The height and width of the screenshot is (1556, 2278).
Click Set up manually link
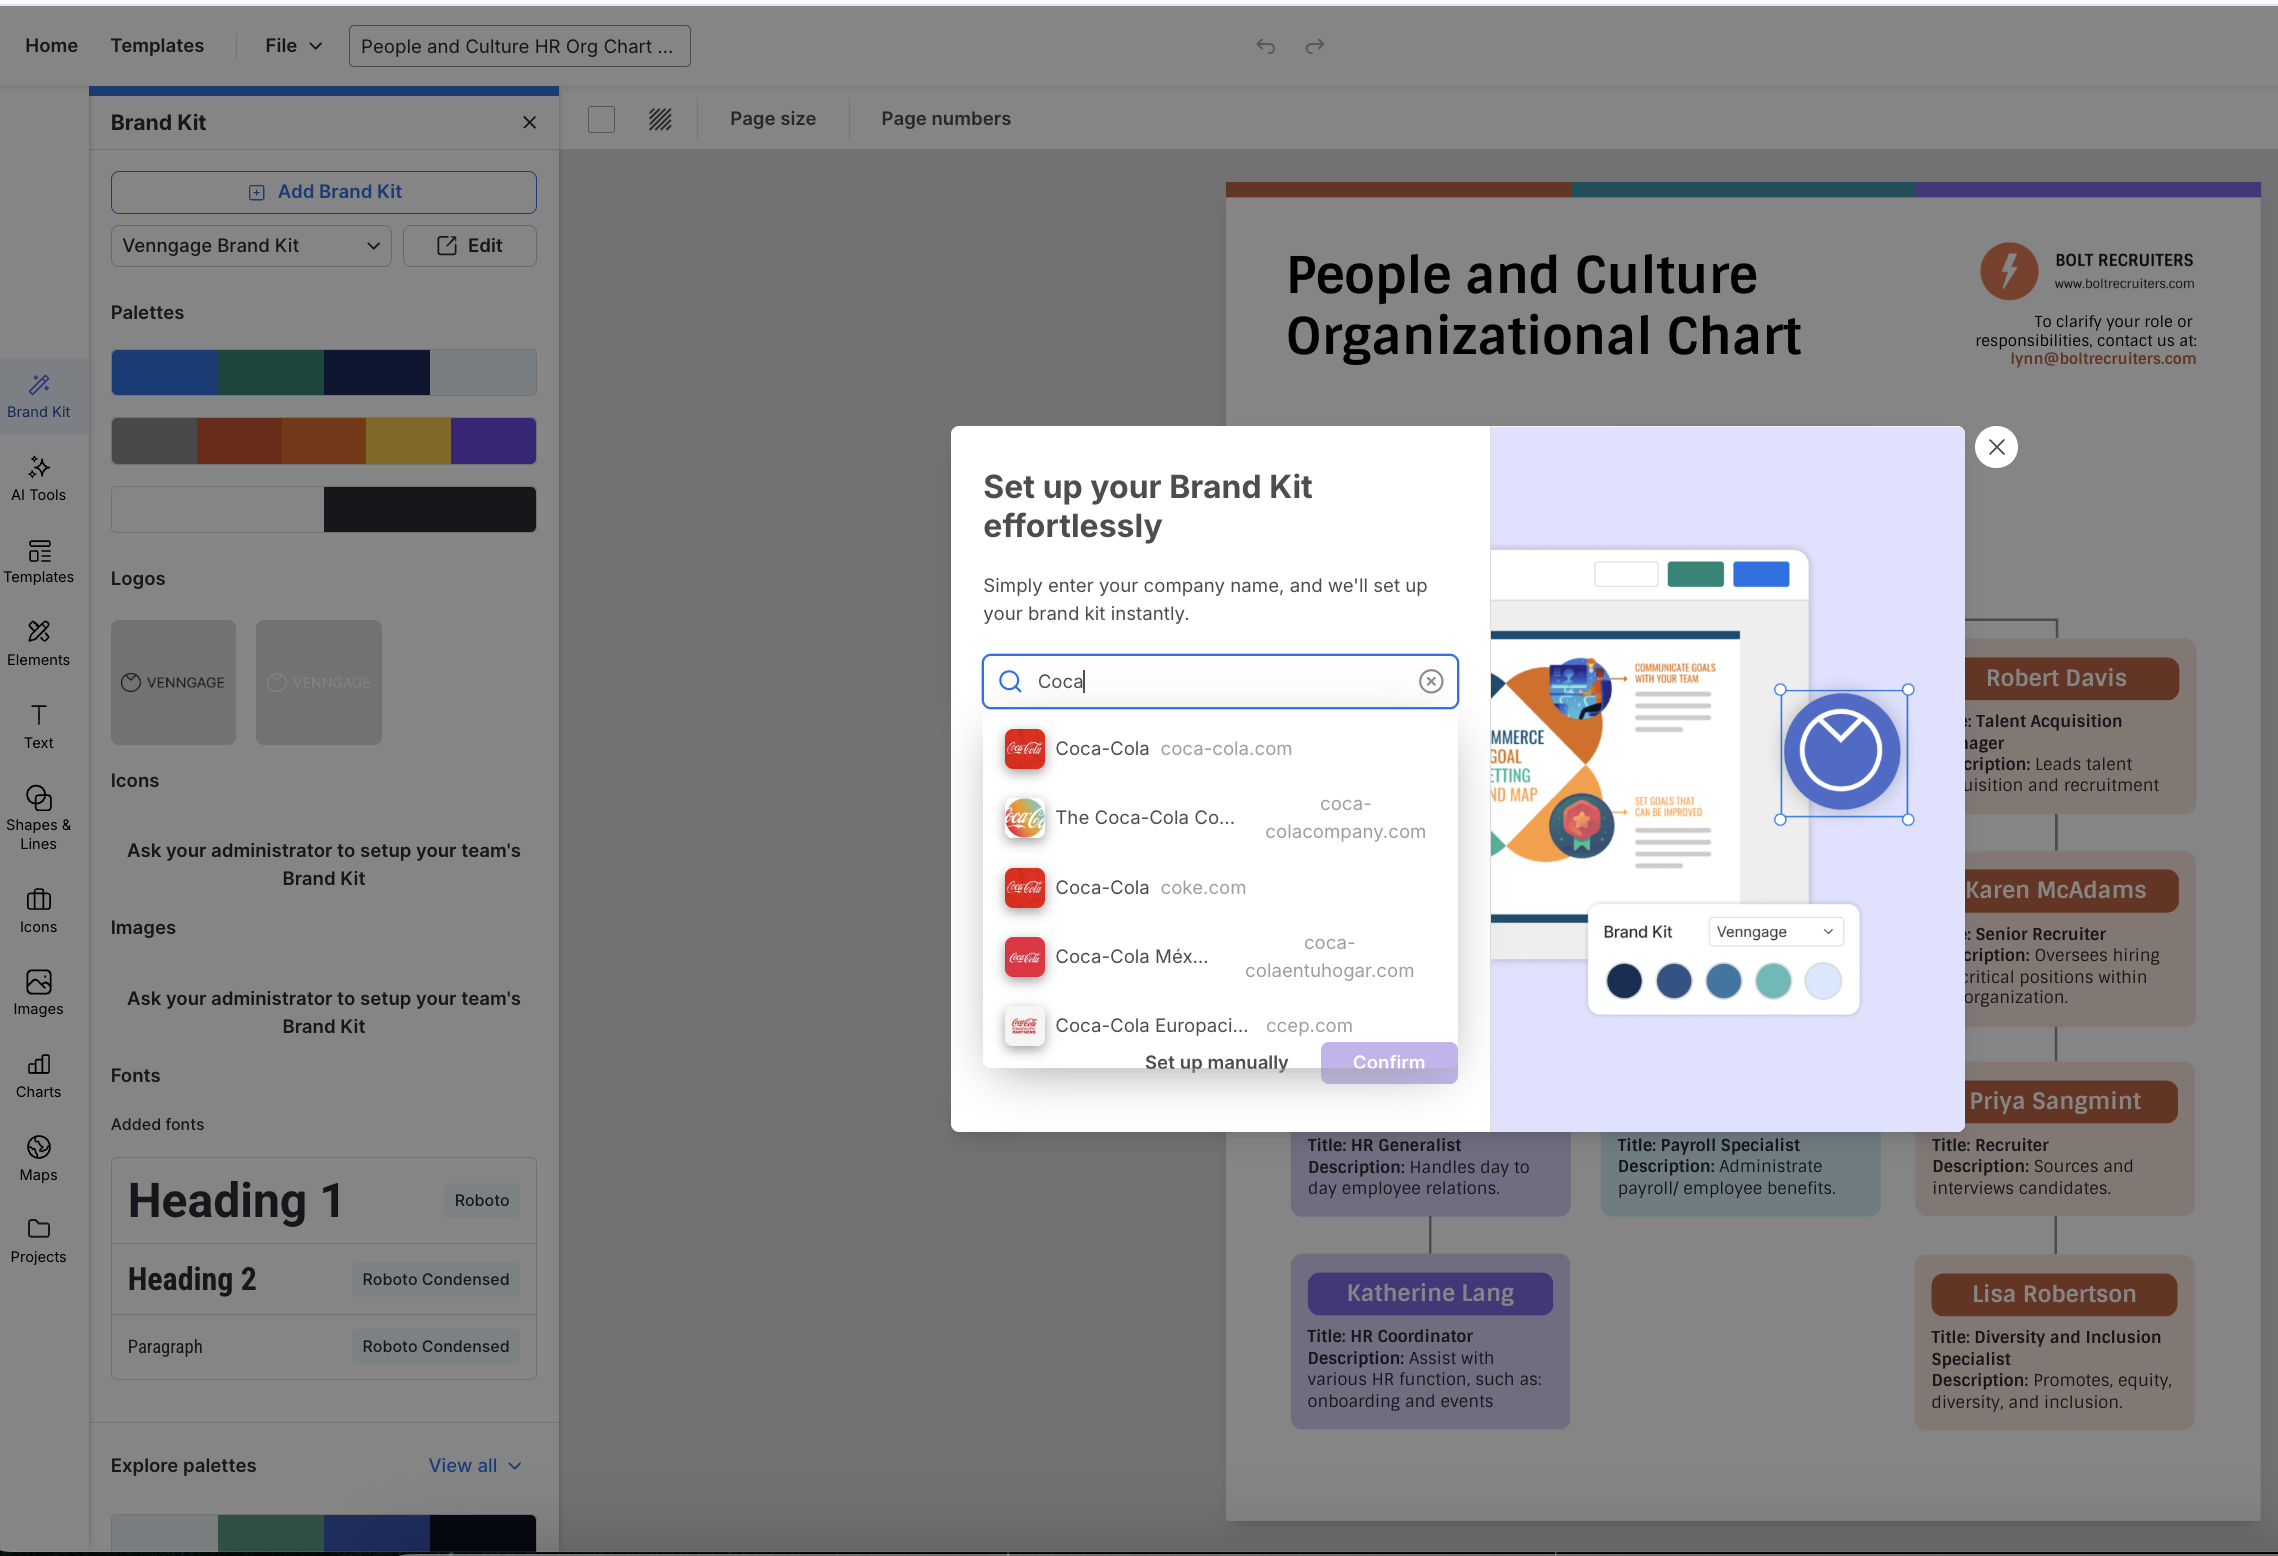pyautogui.click(x=1215, y=1062)
